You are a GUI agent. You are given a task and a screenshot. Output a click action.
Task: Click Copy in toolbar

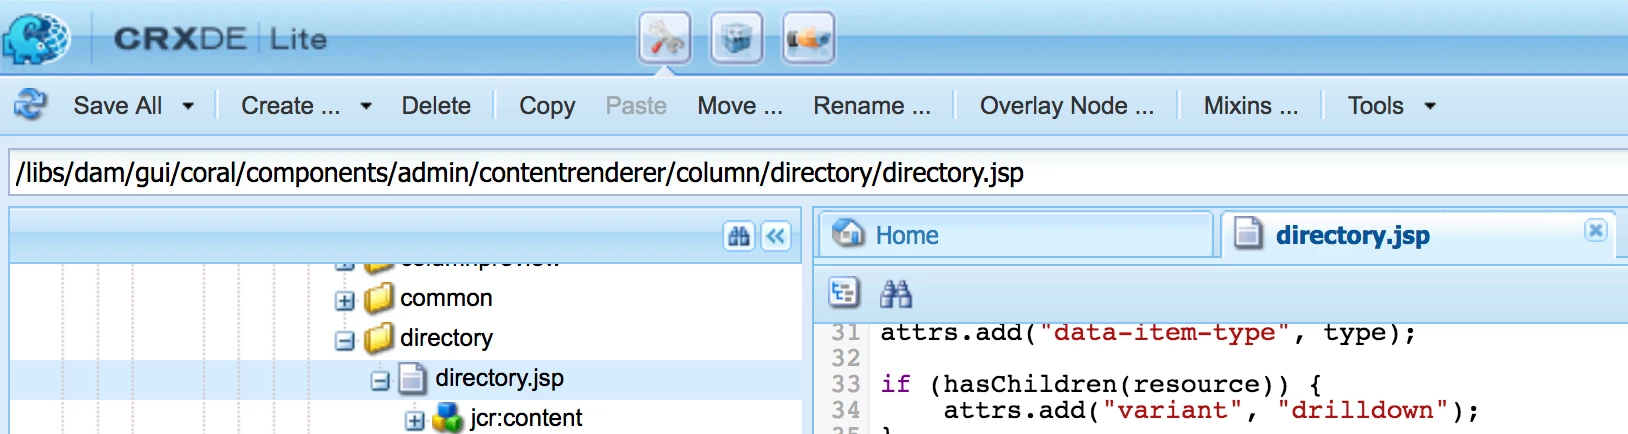[547, 106]
